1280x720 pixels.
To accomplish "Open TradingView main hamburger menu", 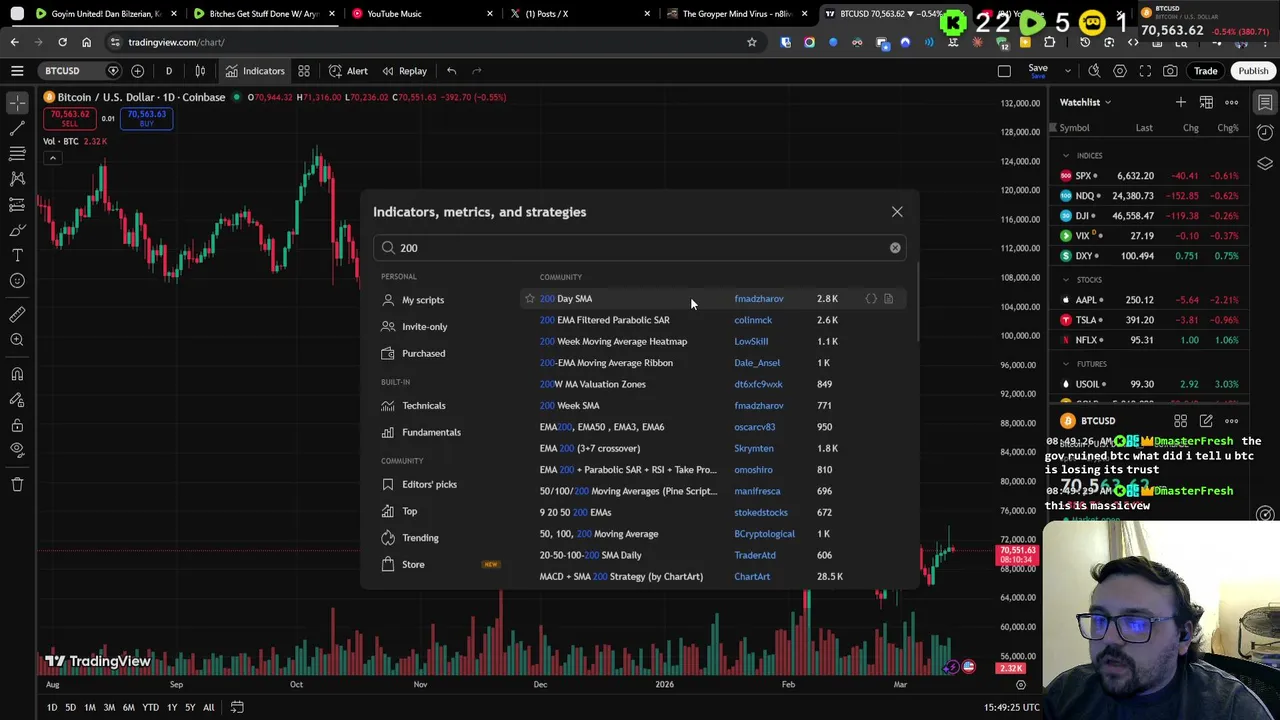I will [17, 71].
